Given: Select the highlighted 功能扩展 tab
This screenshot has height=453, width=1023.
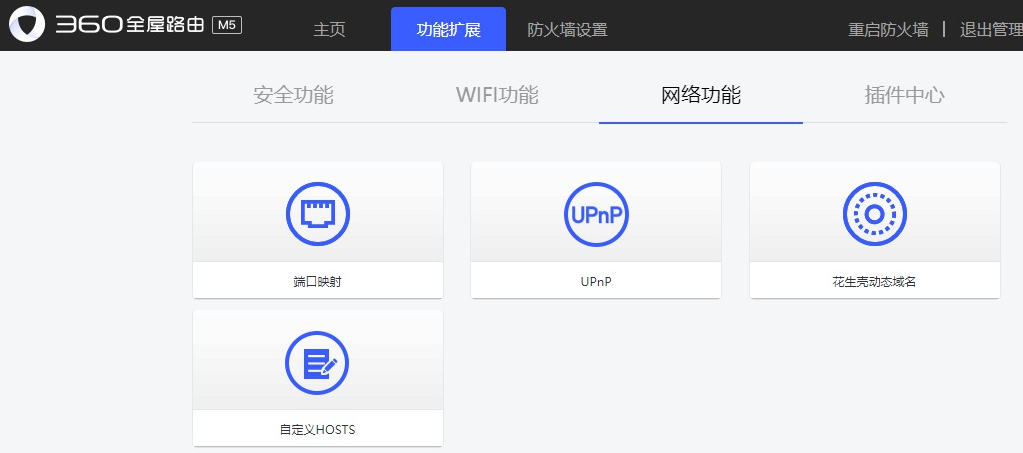Looking at the screenshot, I should 448,29.
